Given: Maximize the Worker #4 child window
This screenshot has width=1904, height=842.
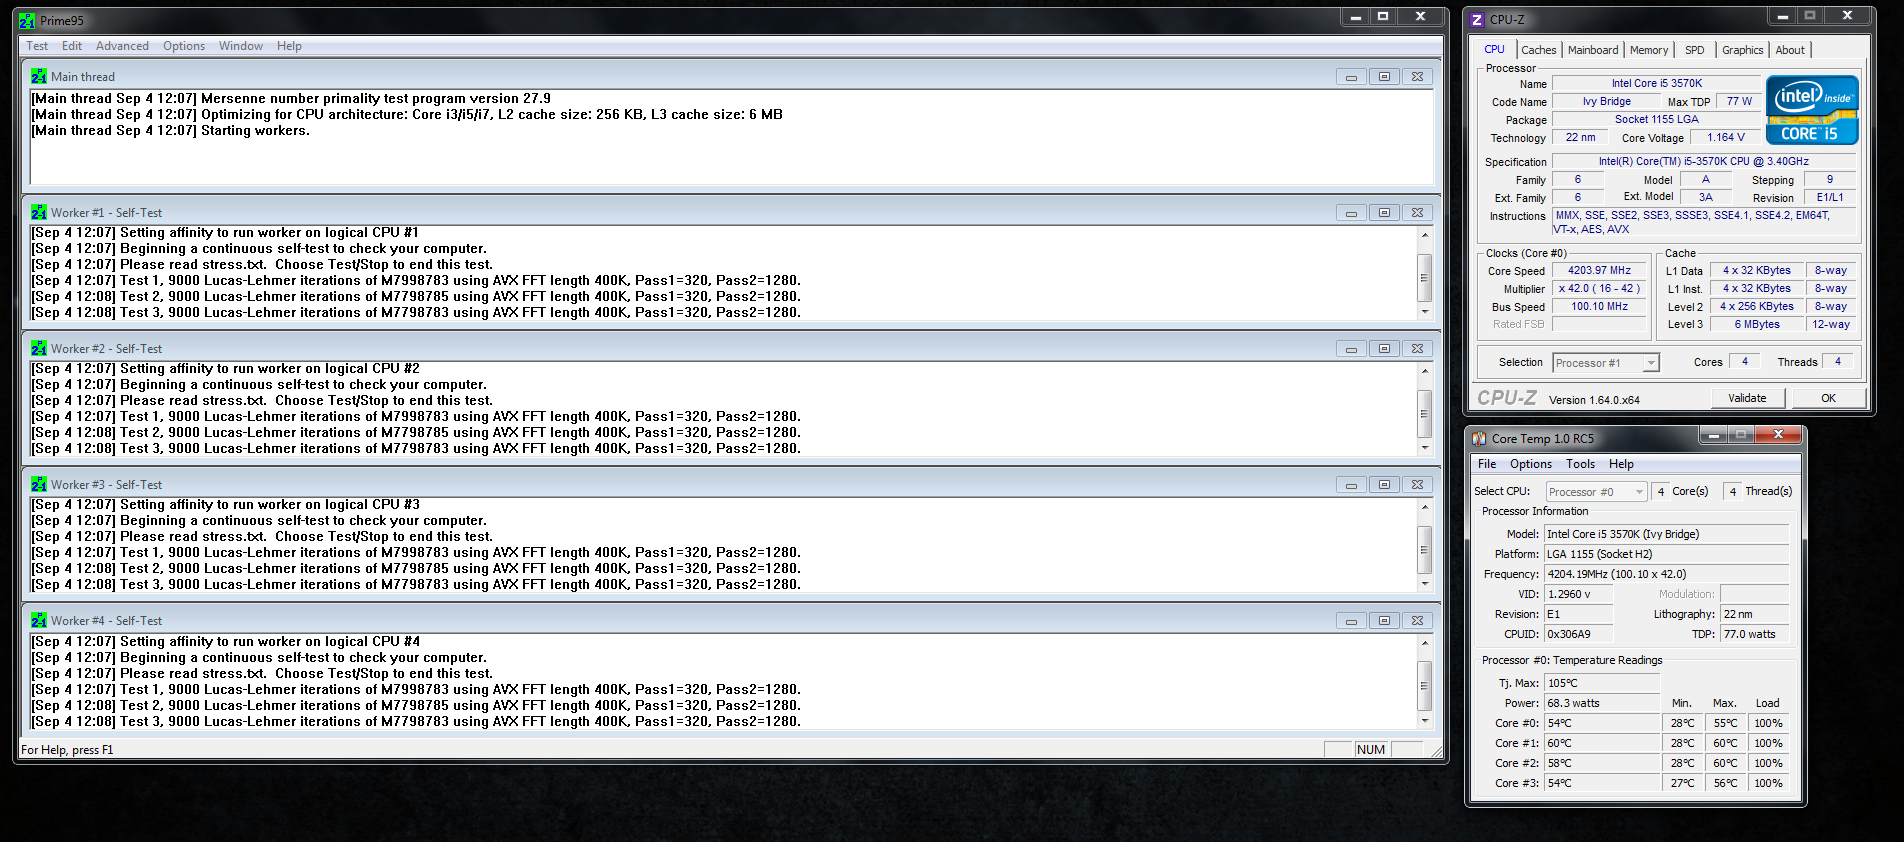Looking at the screenshot, I should [x=1384, y=621].
